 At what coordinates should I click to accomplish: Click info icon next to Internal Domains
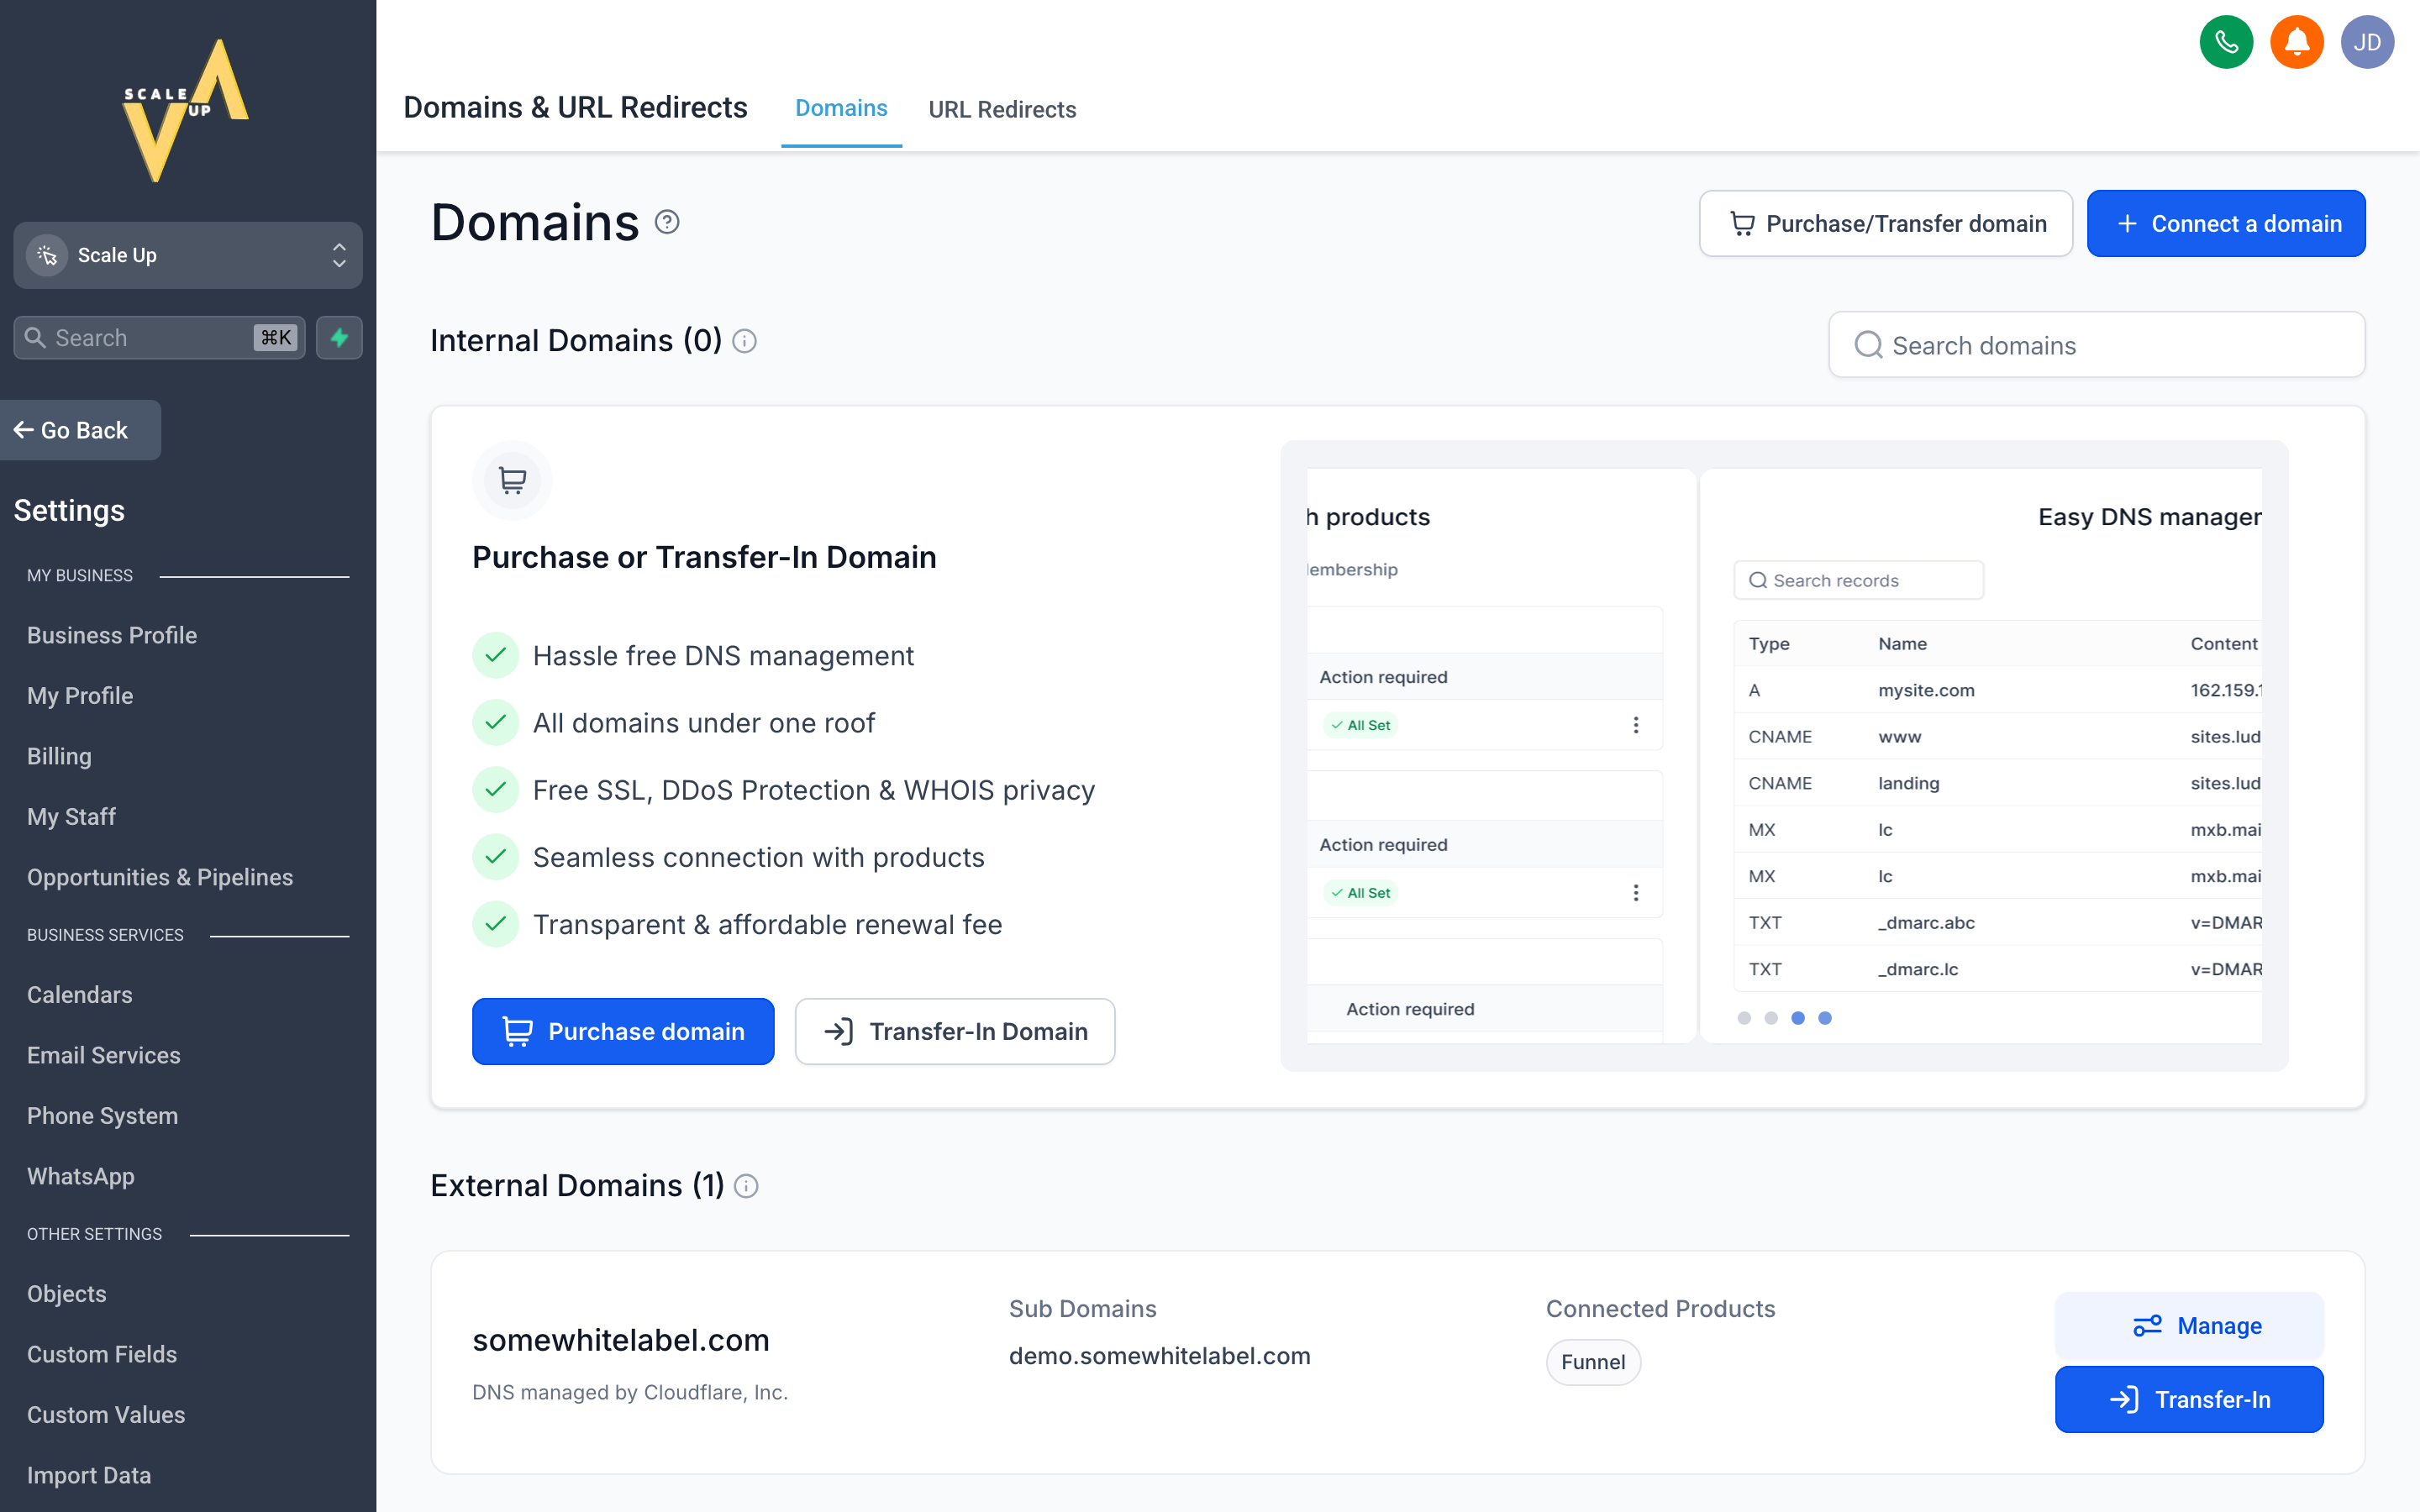click(x=744, y=342)
